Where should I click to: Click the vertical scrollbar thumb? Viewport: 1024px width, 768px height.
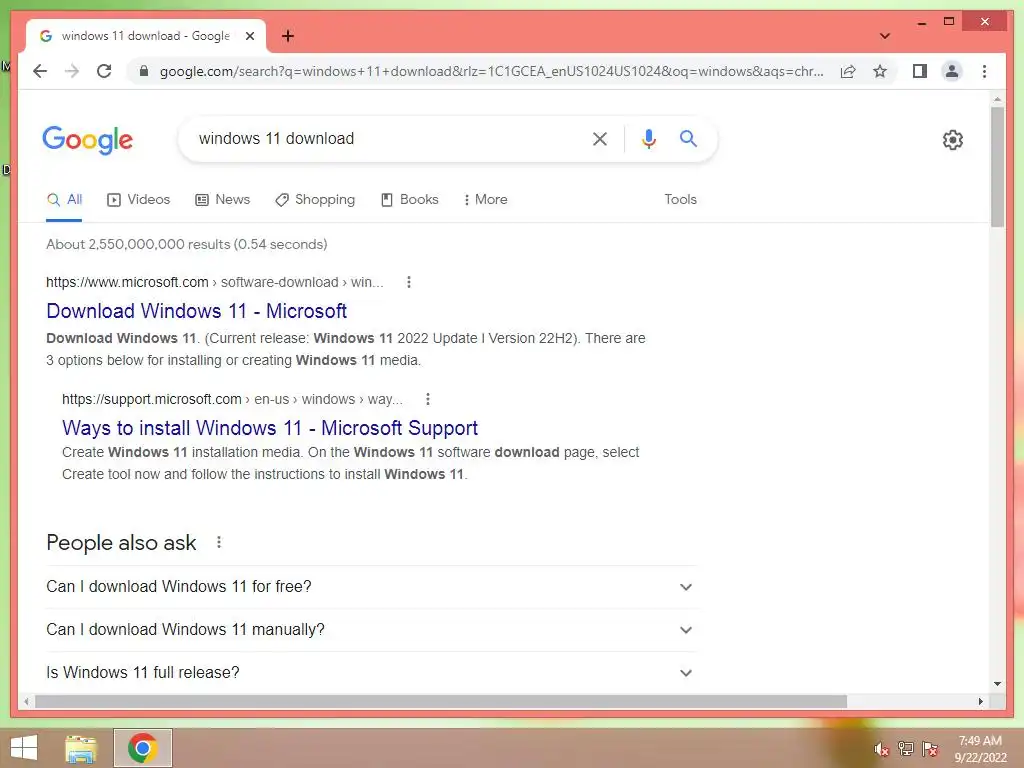point(997,167)
